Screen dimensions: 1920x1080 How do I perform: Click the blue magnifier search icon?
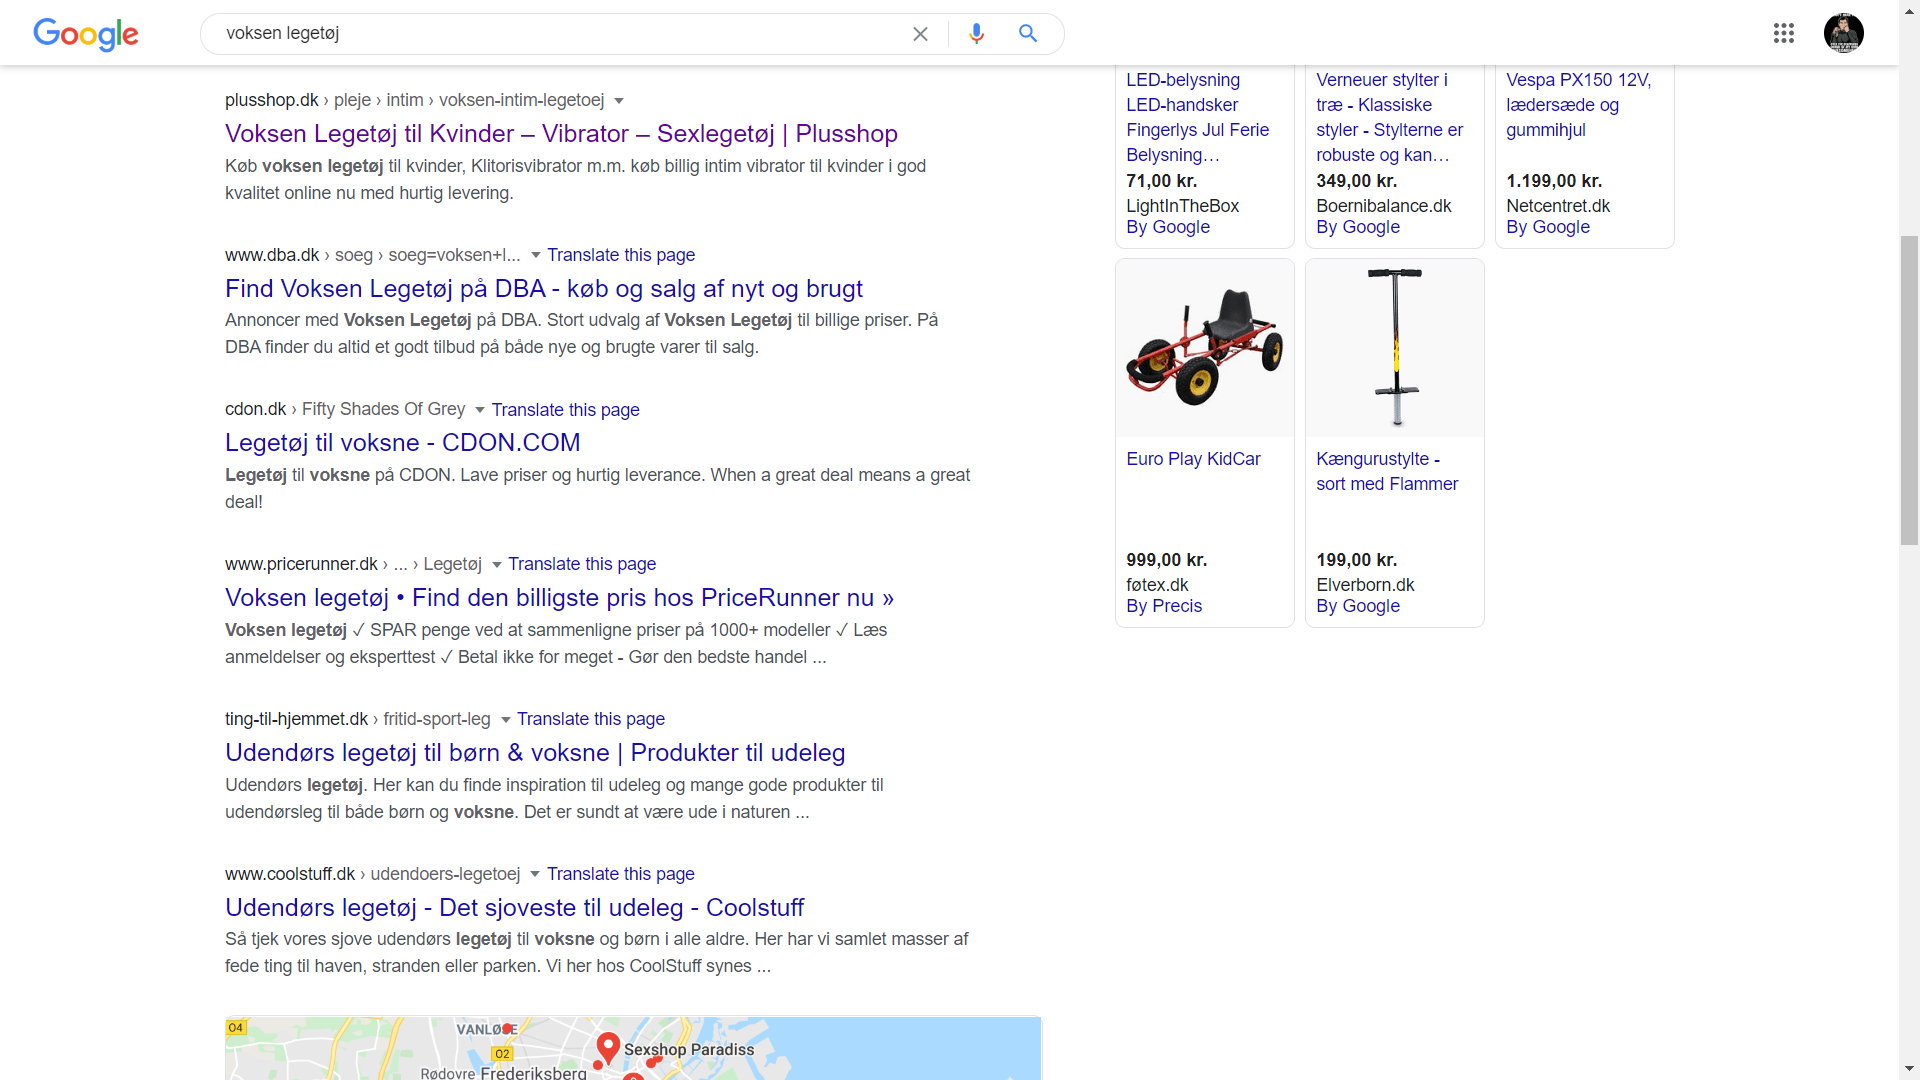tap(1028, 34)
